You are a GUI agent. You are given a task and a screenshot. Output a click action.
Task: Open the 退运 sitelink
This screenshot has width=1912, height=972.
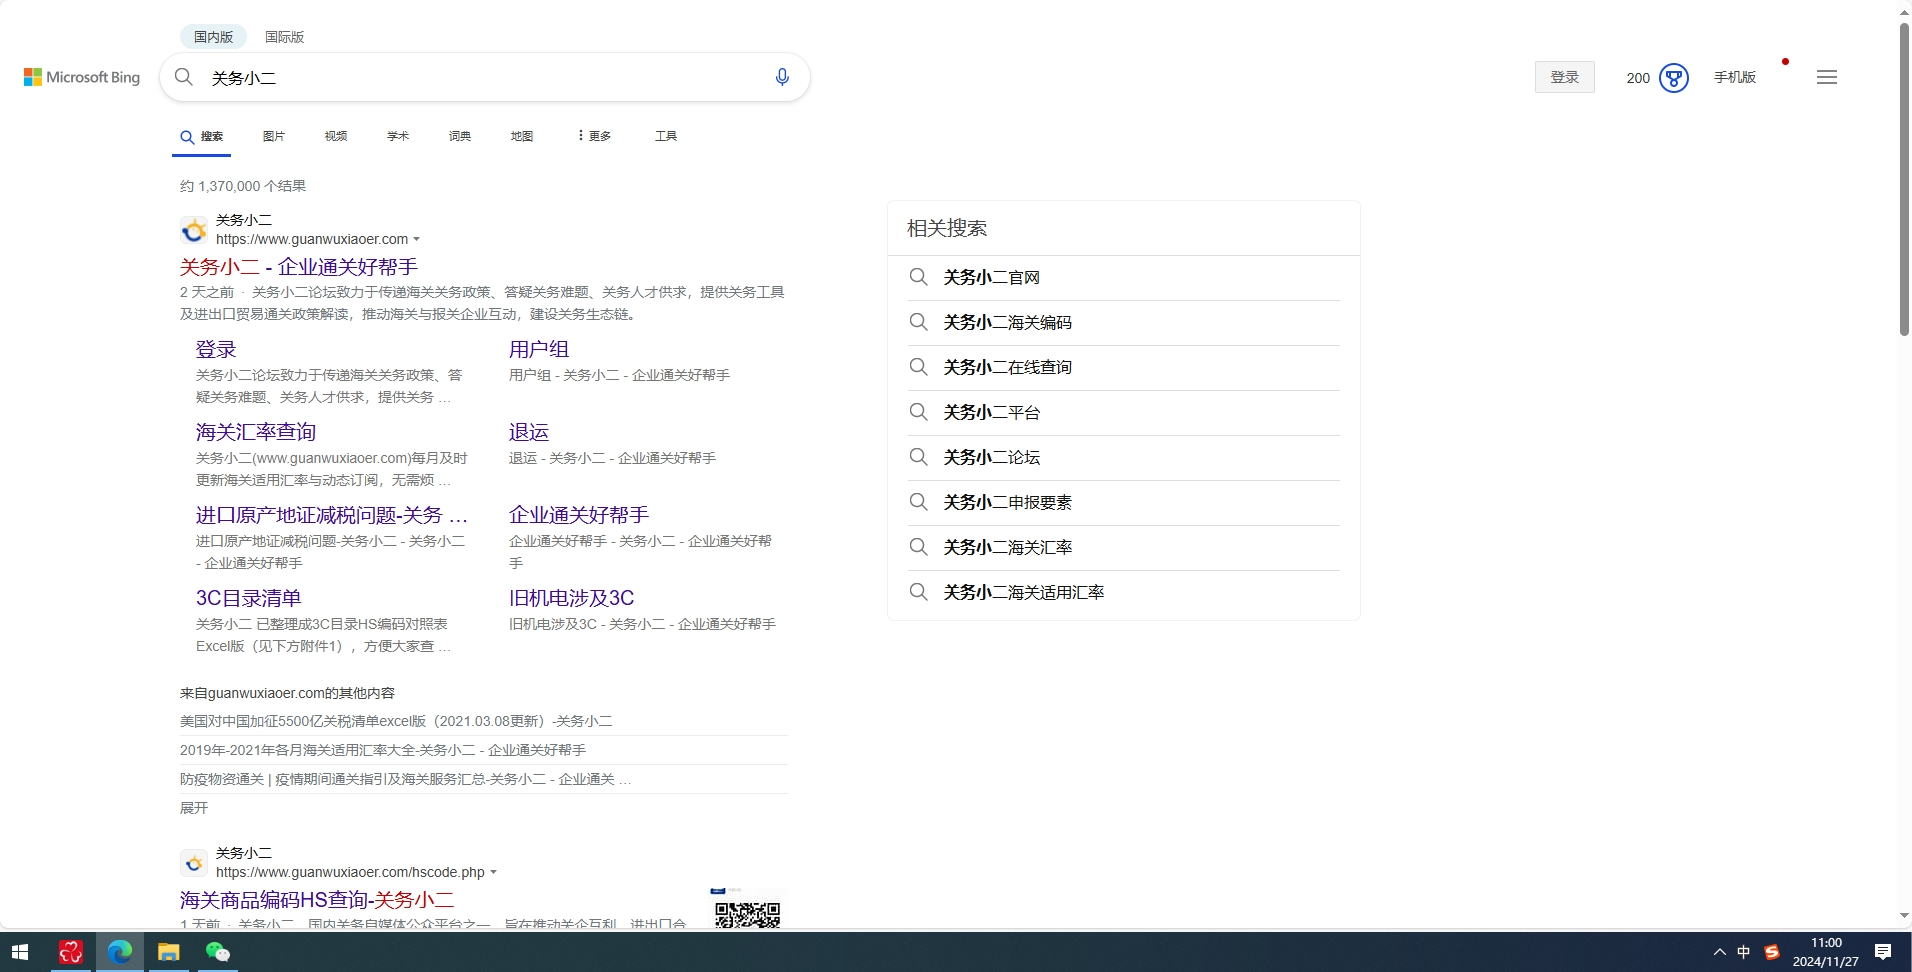(529, 432)
